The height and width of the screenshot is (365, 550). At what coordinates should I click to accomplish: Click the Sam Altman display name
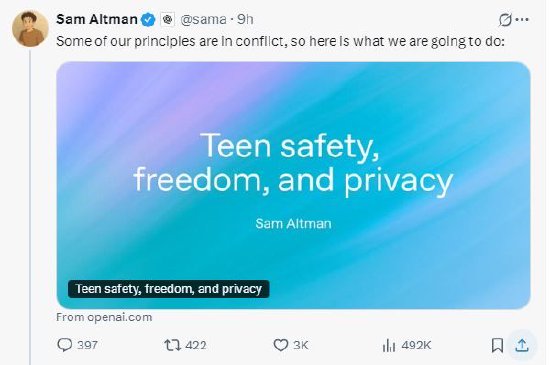pyautogui.click(x=97, y=19)
